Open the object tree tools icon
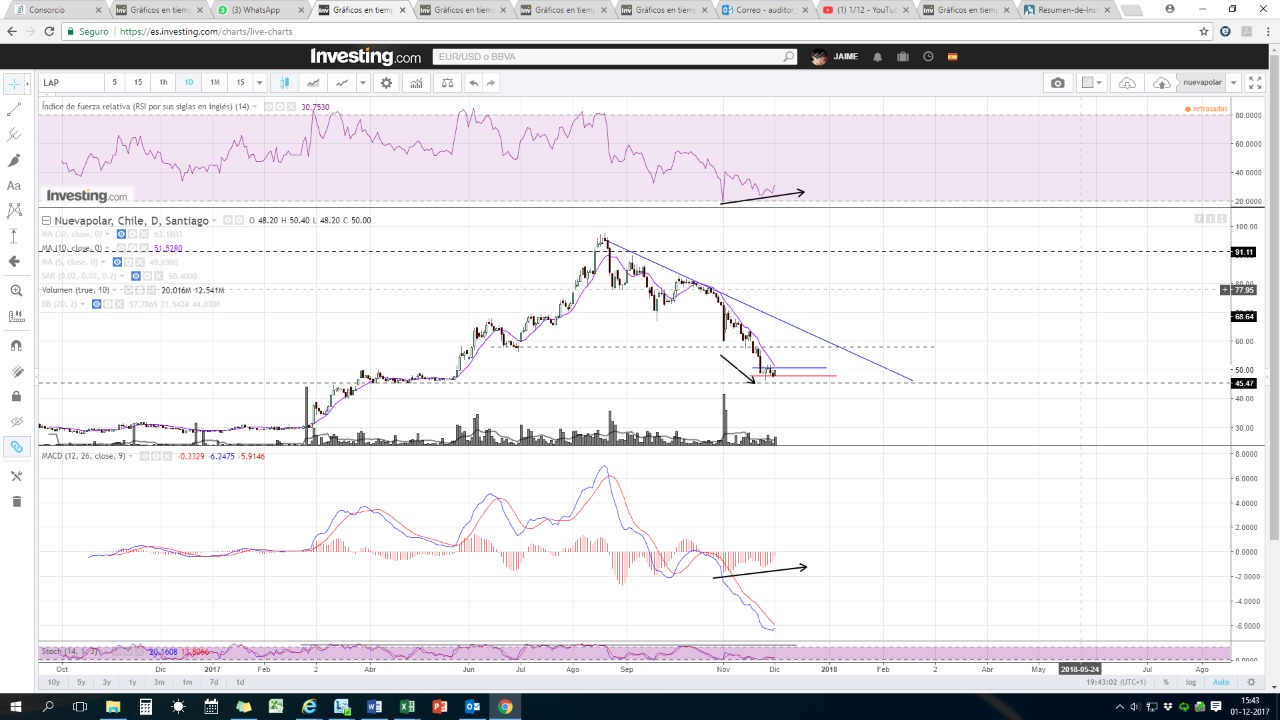Viewport: 1280px width, 720px height. point(15,476)
